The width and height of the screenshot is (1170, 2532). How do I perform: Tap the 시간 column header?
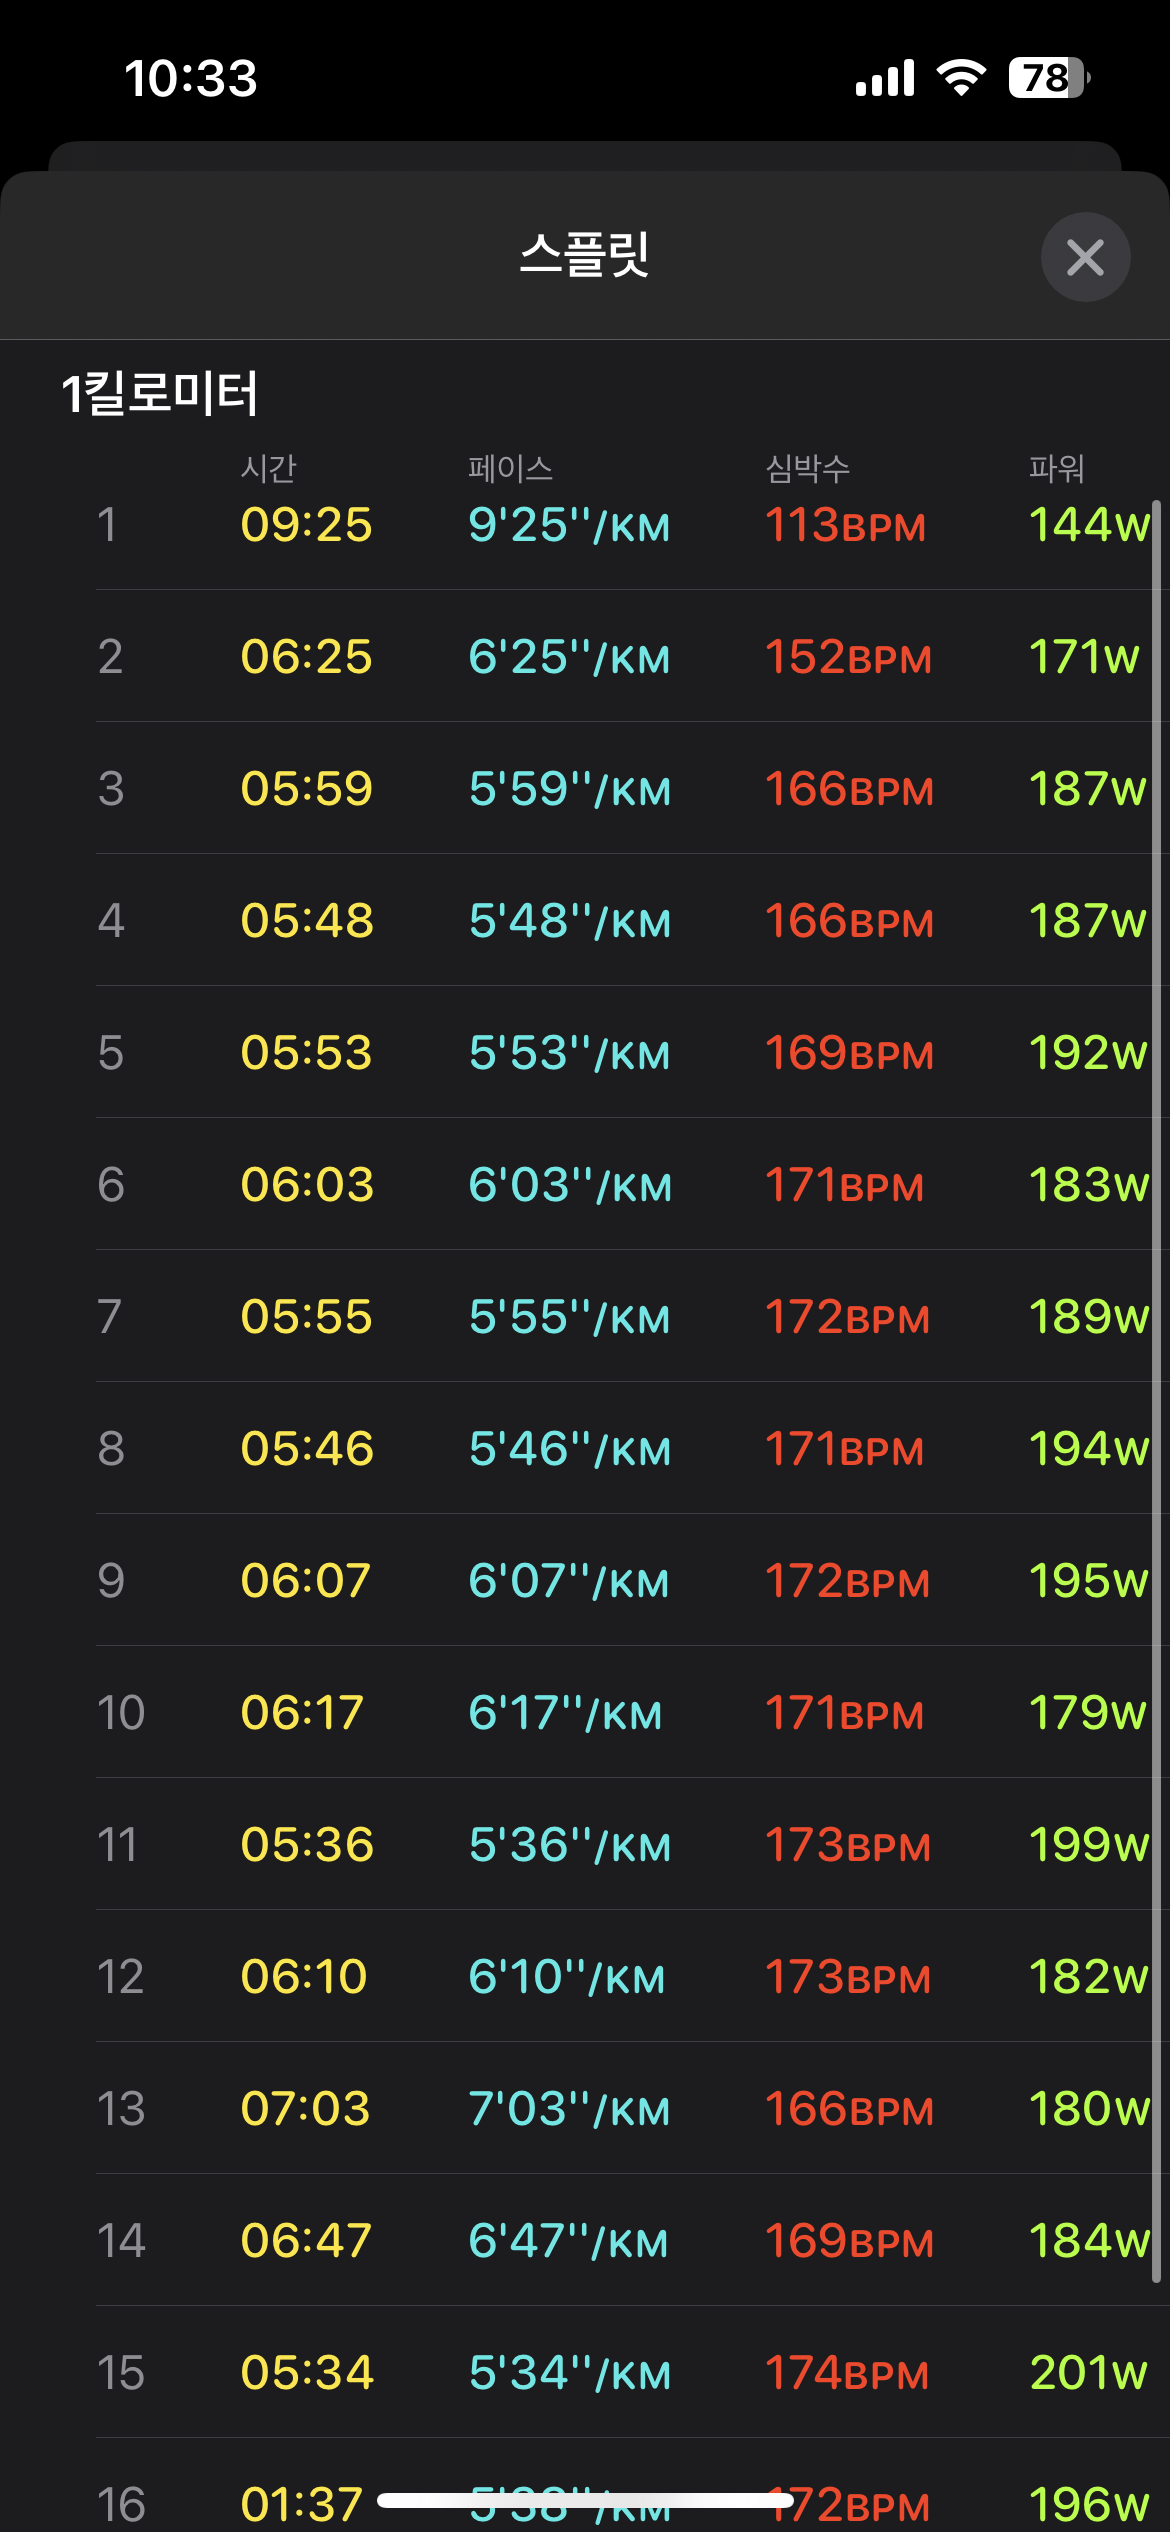pyautogui.click(x=268, y=468)
